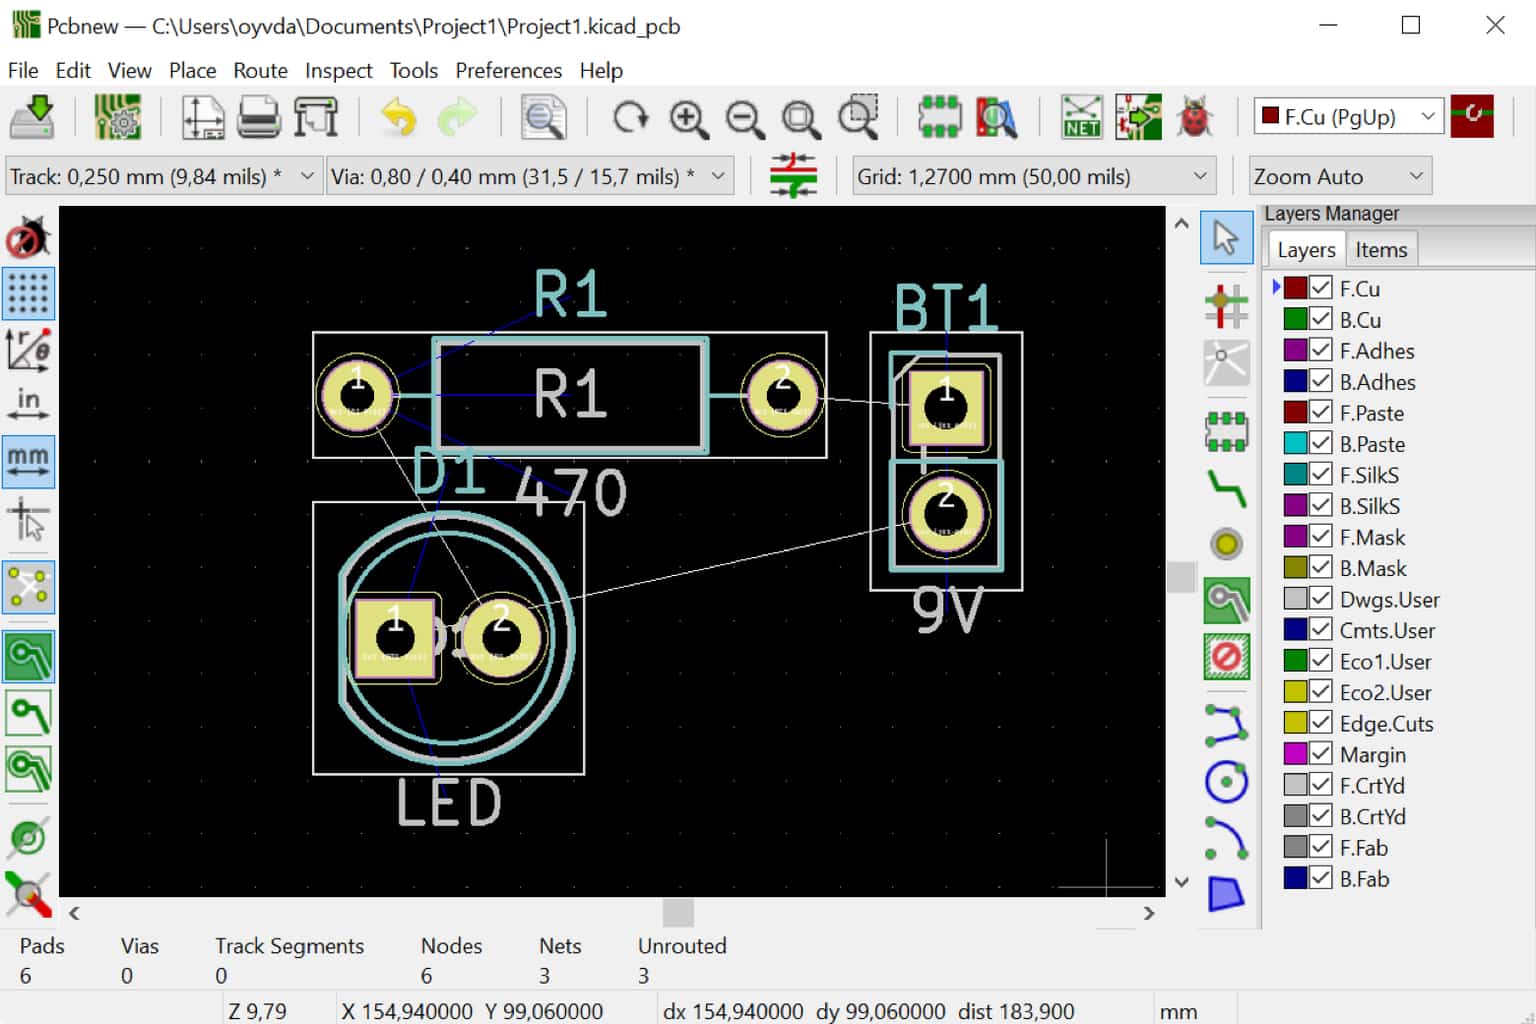Open the Route menu
The image size is (1536, 1024).
tap(260, 70)
